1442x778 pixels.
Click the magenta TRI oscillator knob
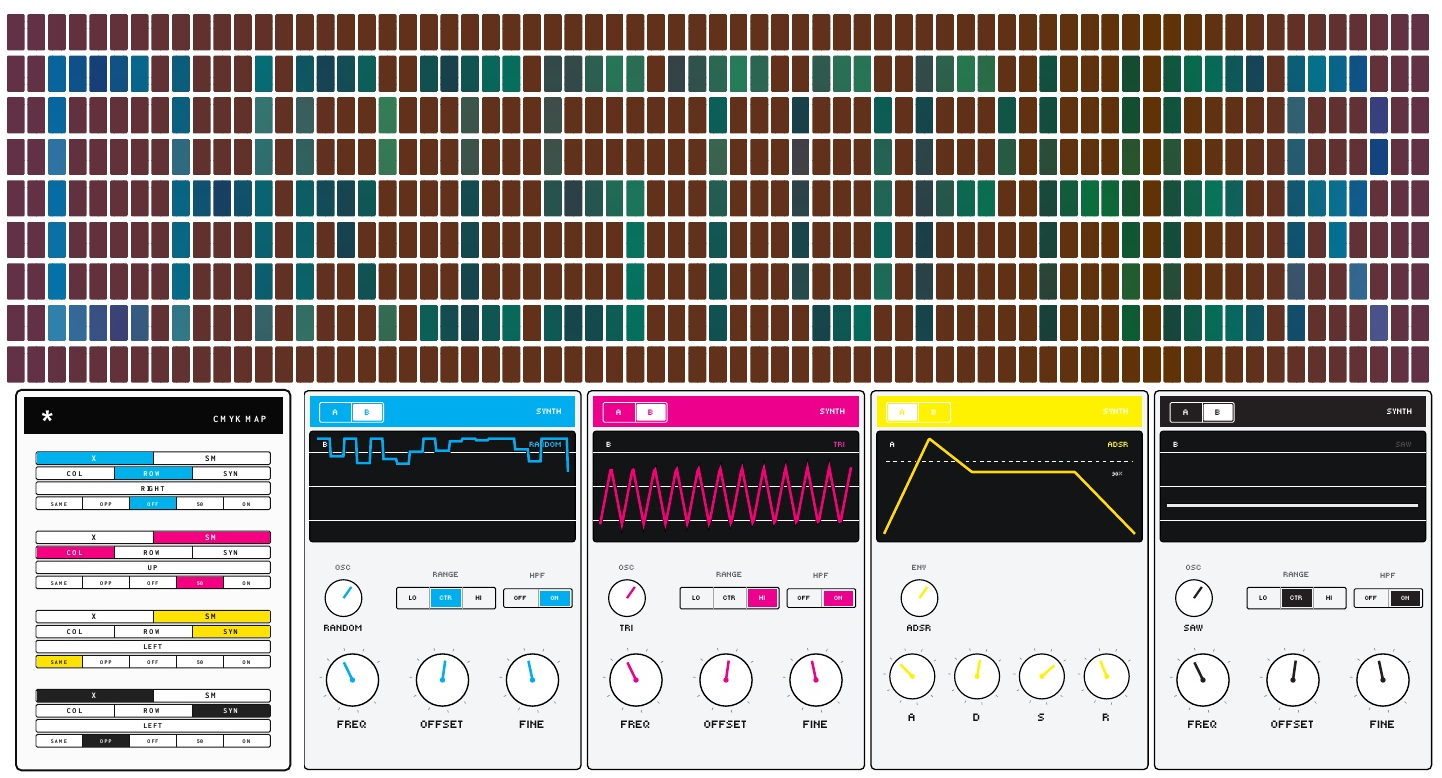[627, 598]
